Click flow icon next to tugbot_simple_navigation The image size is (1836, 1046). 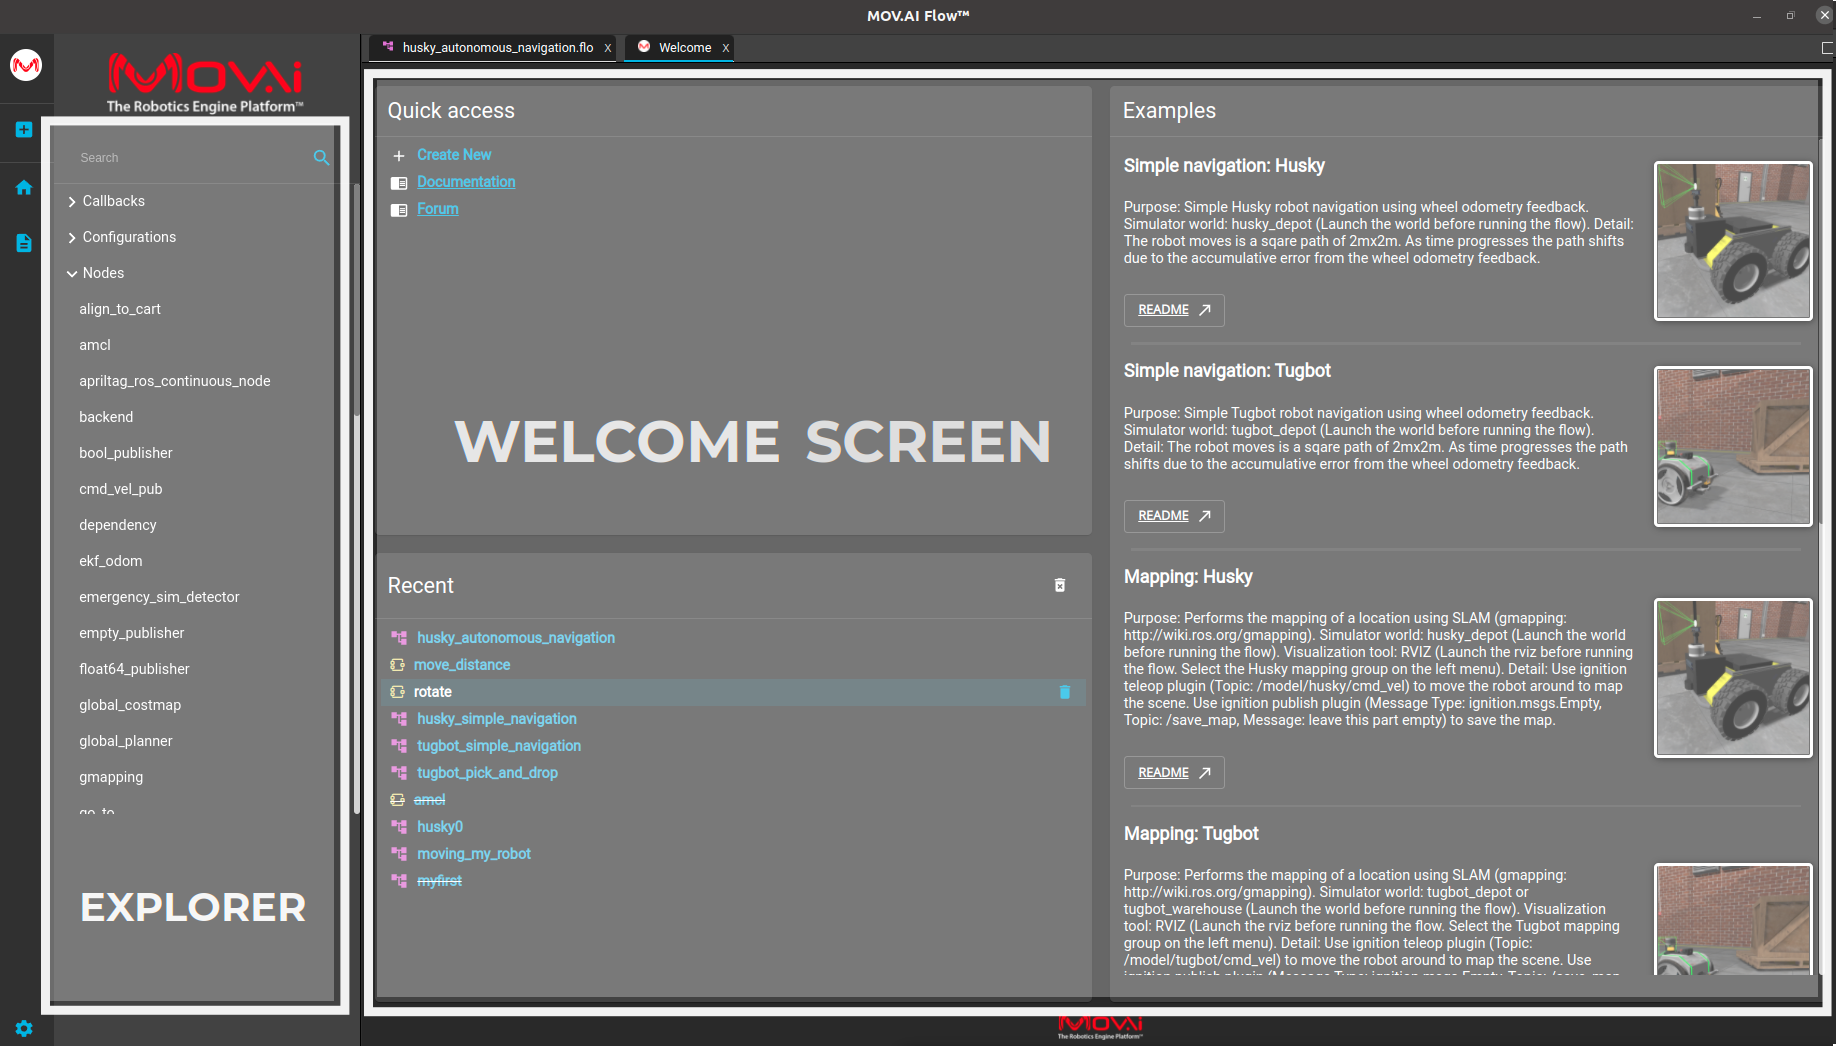[x=399, y=746]
